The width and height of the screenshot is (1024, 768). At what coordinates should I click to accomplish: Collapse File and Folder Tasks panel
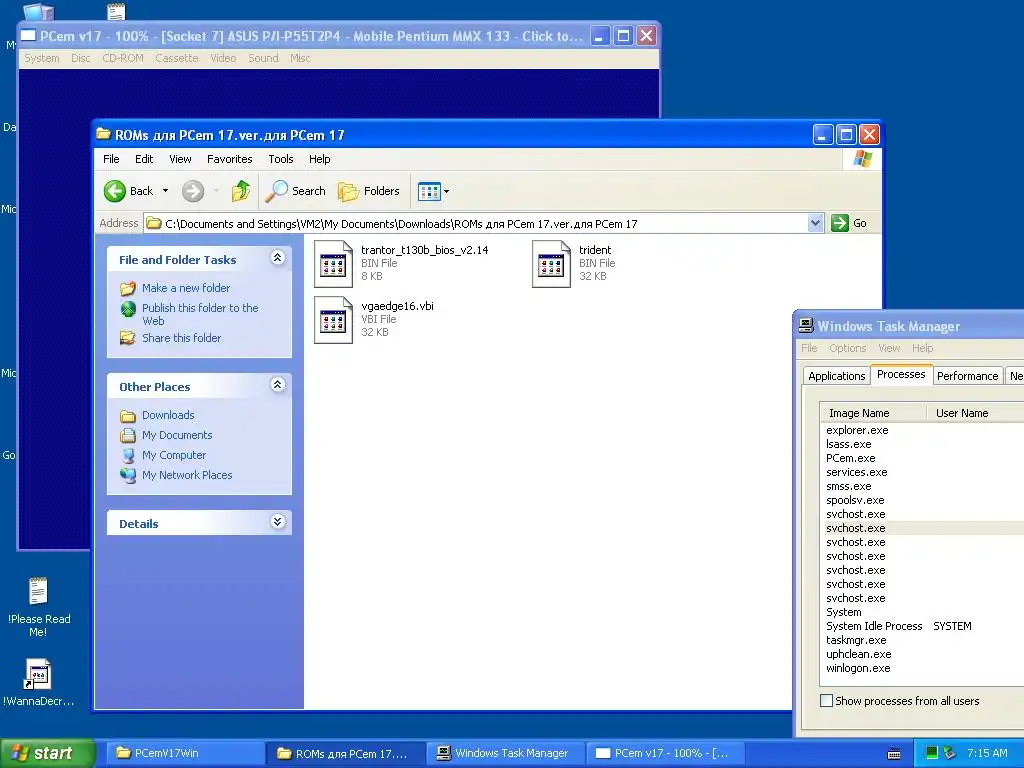[x=278, y=258]
